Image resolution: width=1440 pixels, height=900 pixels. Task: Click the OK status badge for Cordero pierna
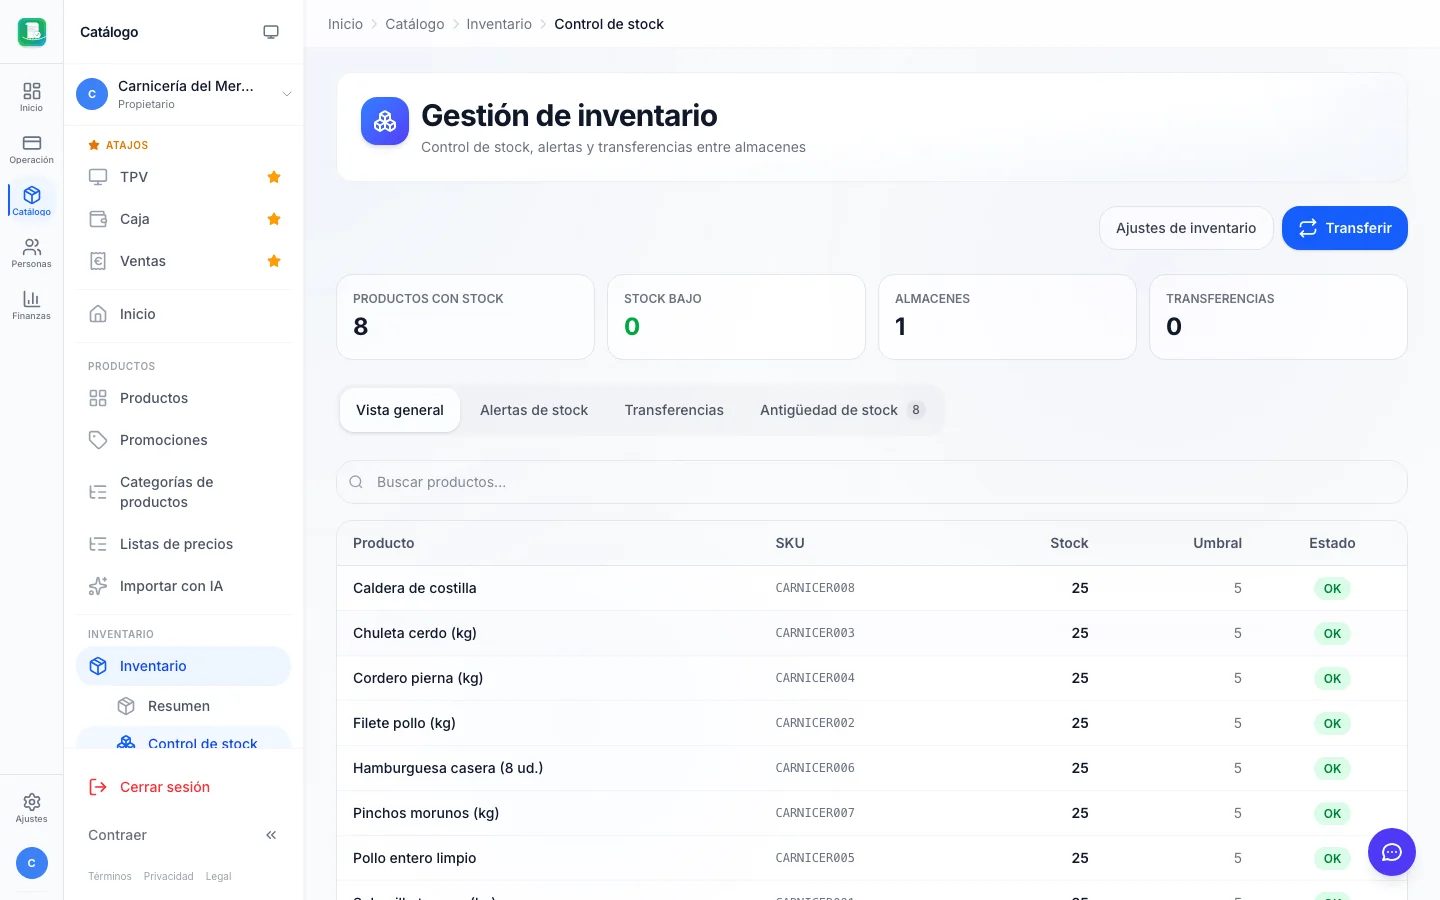click(x=1332, y=678)
